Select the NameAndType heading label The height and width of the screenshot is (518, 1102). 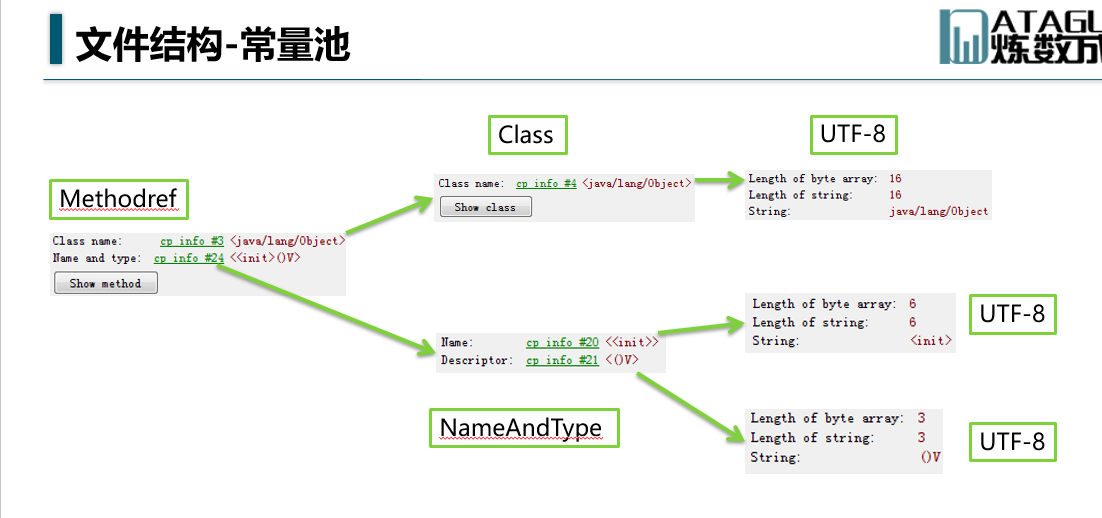pos(524,428)
